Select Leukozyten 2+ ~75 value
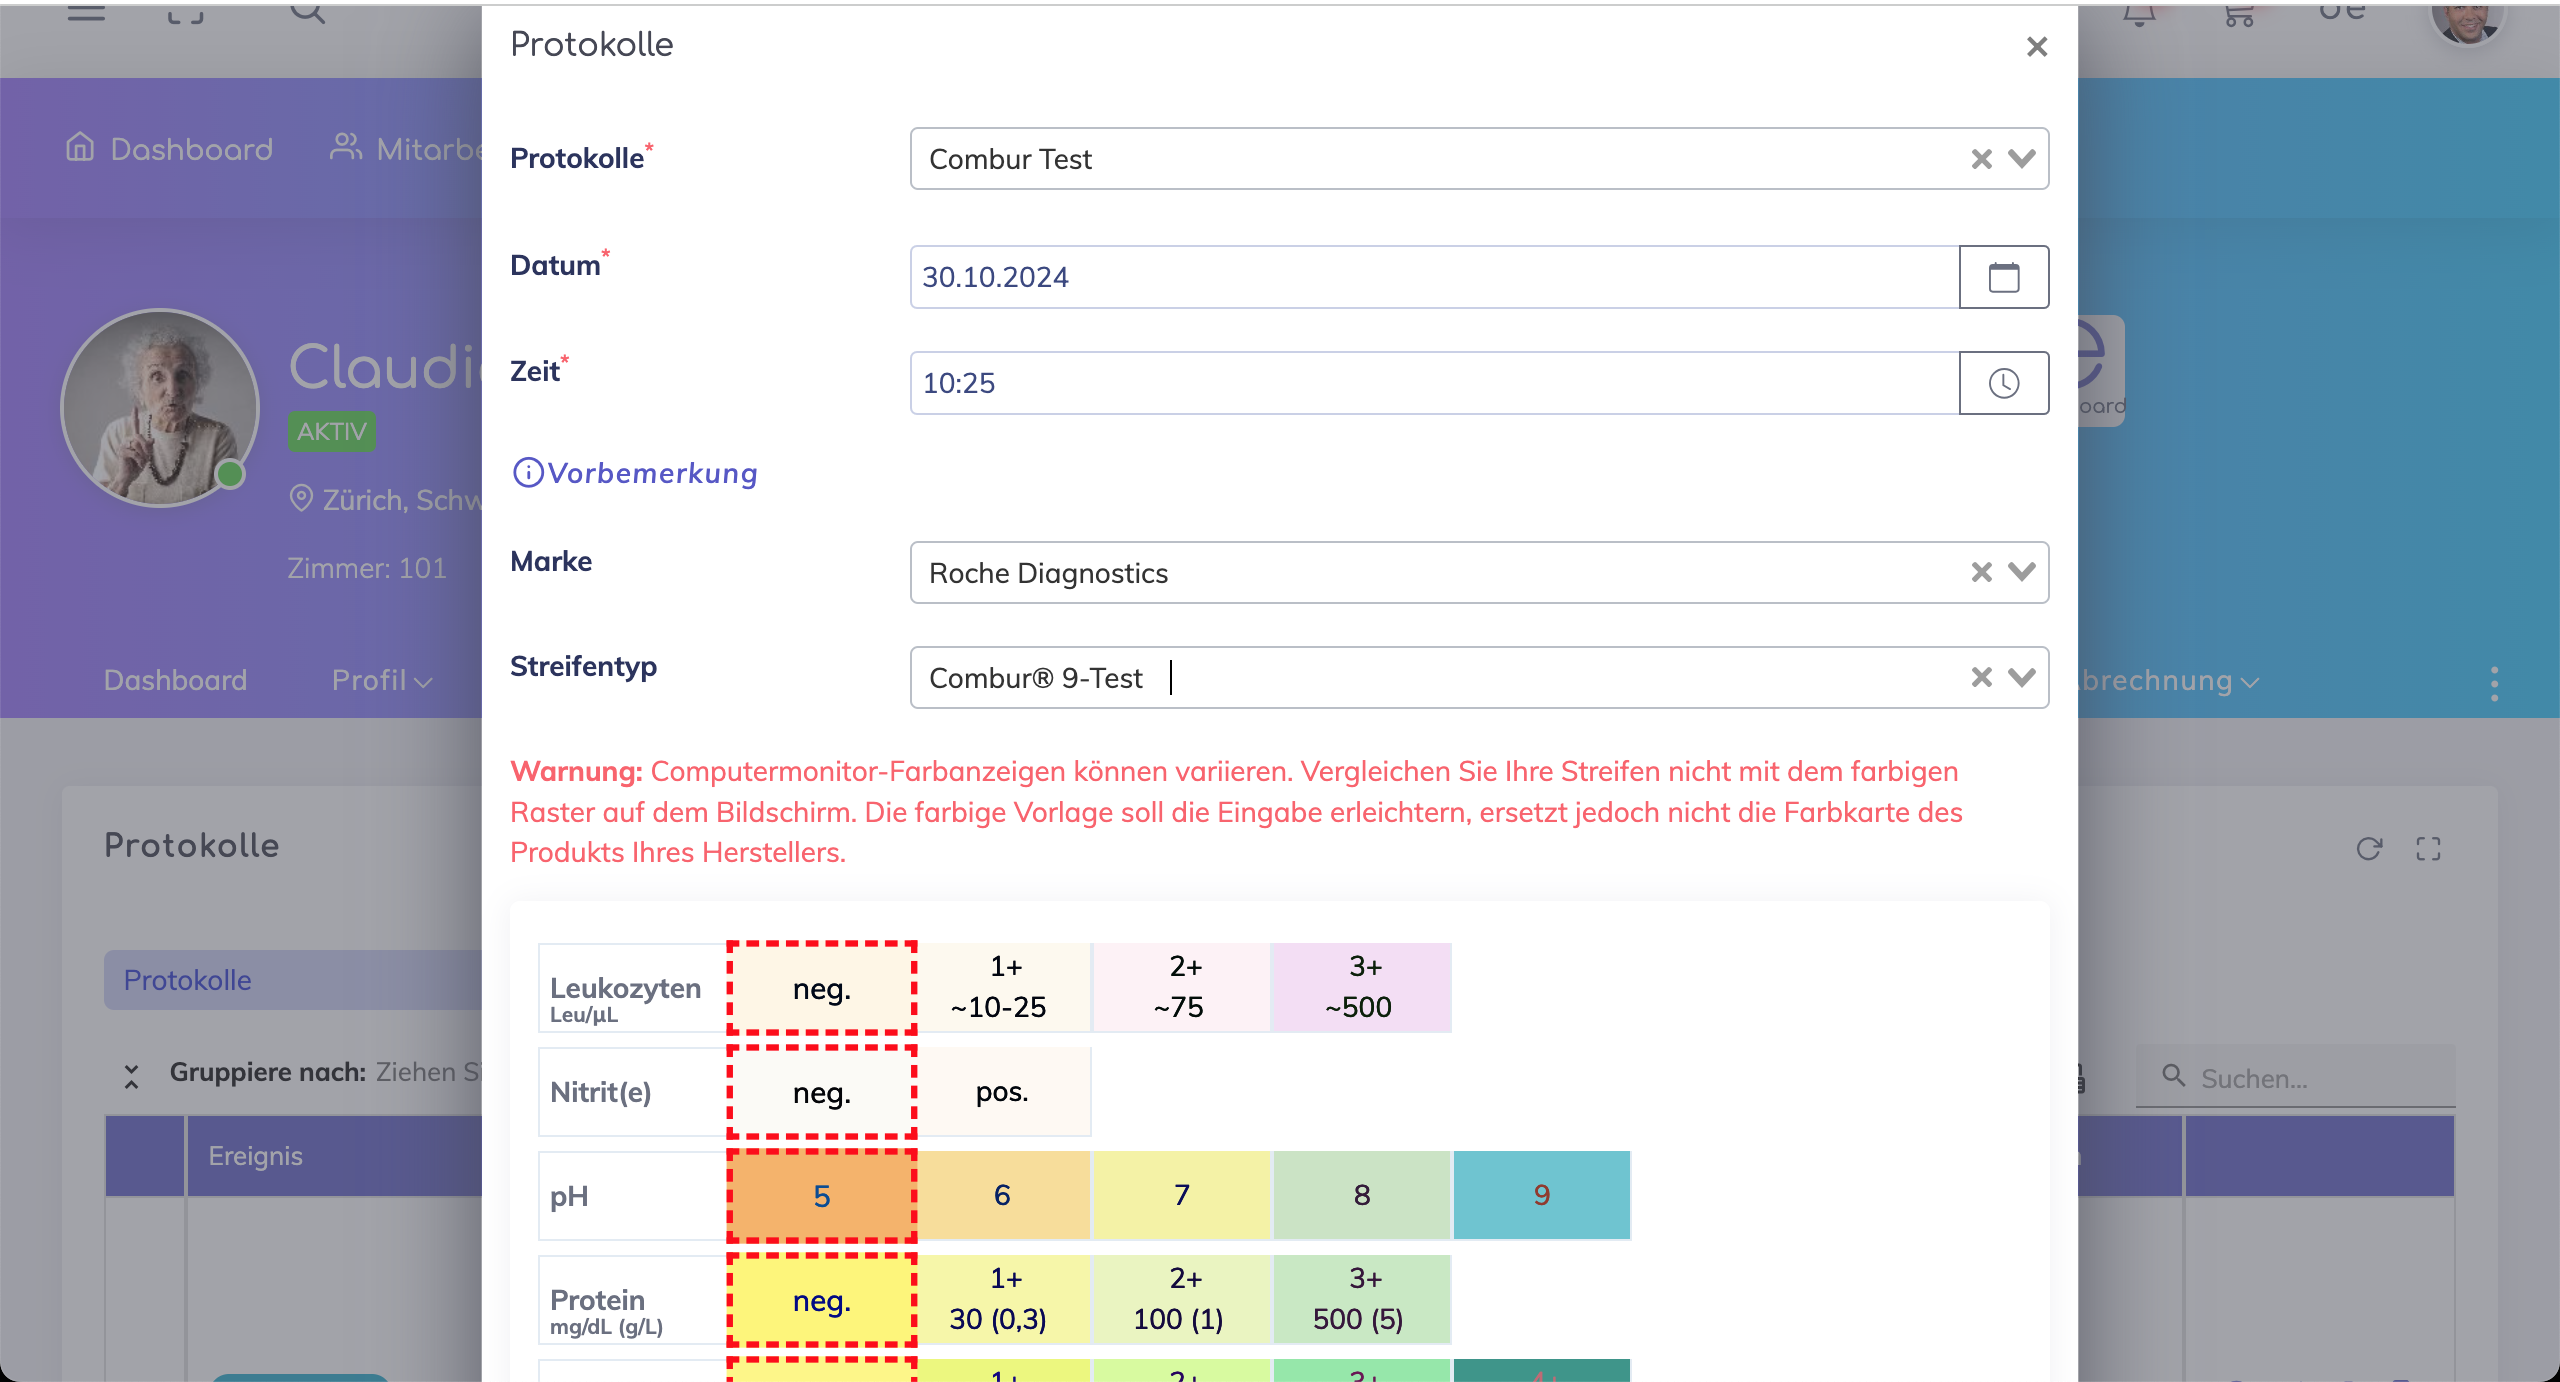This screenshot has width=2560, height=1382. 1181,987
